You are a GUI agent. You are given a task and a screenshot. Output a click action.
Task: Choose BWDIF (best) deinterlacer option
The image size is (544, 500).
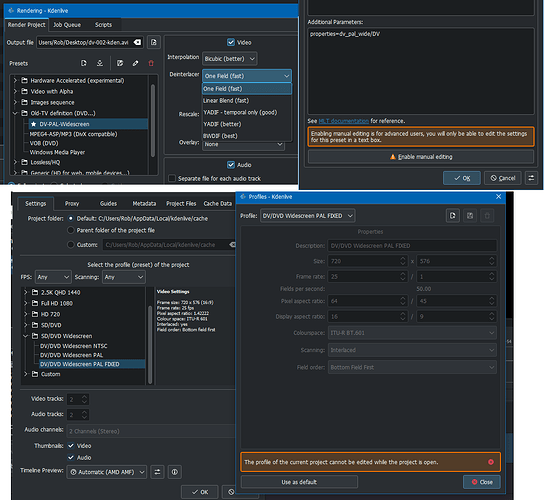click(247, 136)
